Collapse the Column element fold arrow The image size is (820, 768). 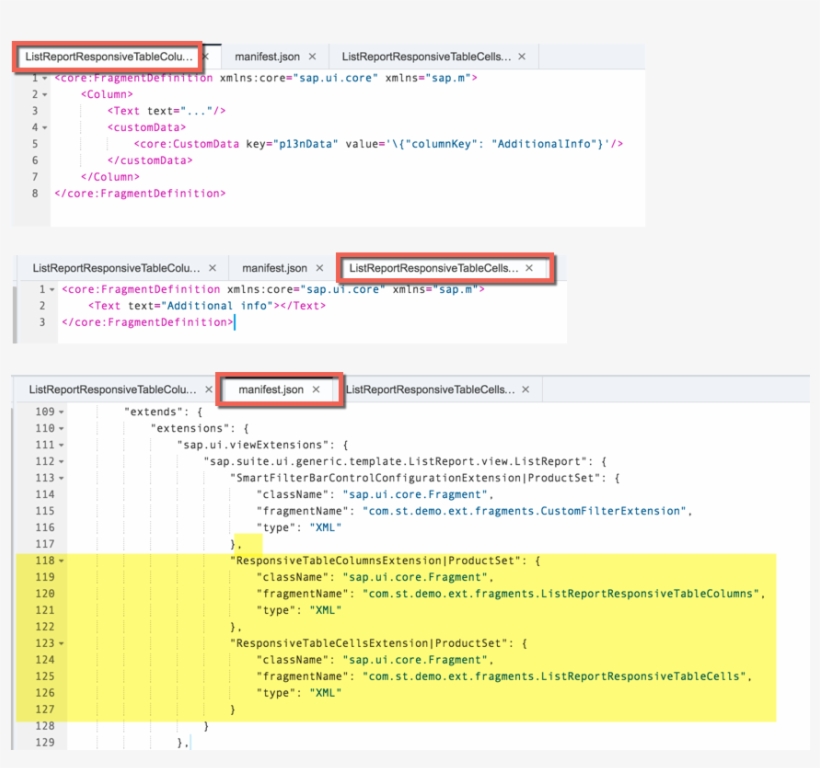tap(46, 94)
